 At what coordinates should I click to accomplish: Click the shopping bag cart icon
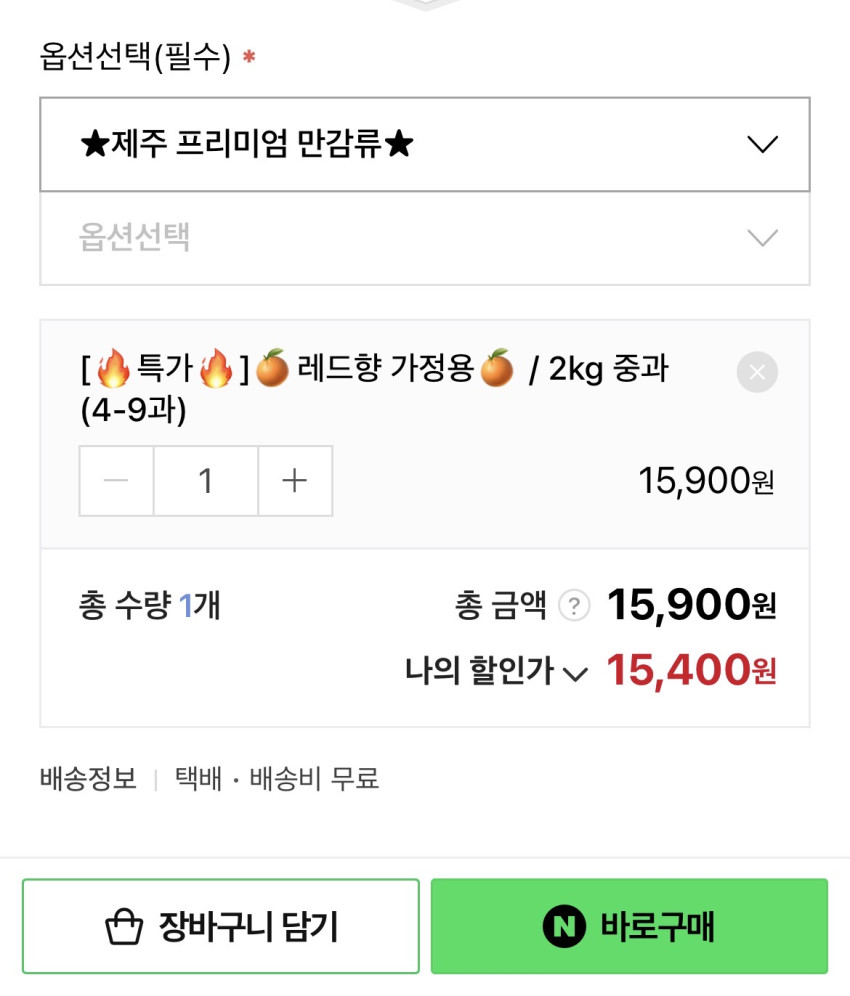point(125,927)
